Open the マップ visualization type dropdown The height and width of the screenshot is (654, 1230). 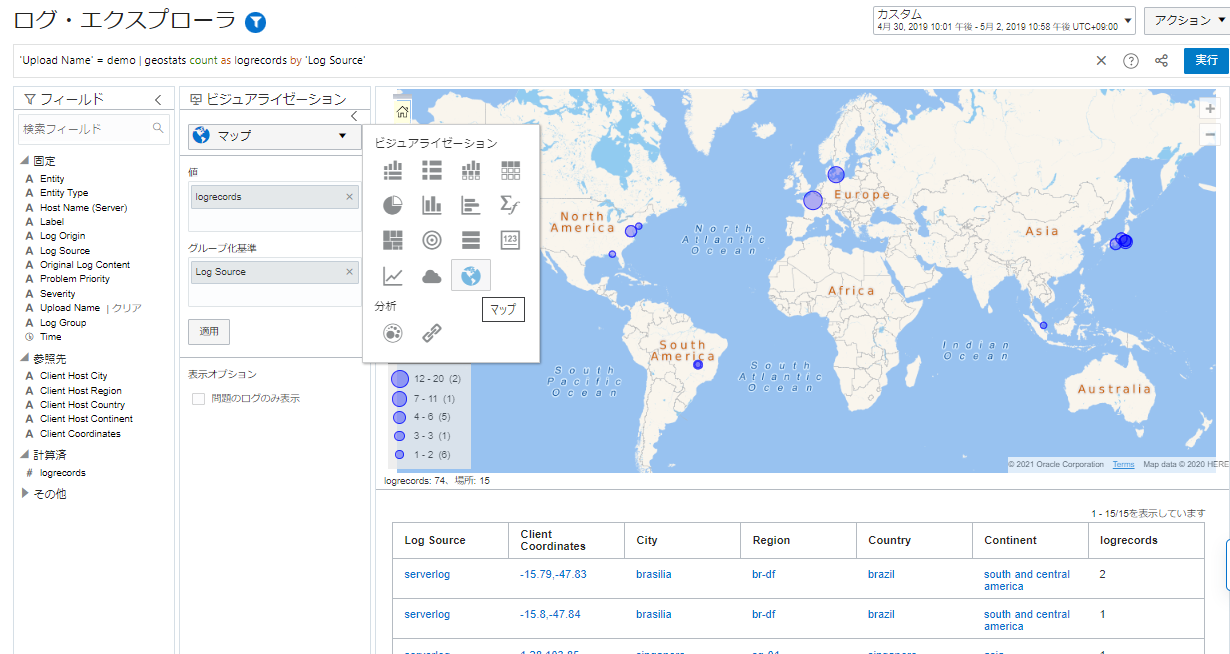[x=274, y=136]
